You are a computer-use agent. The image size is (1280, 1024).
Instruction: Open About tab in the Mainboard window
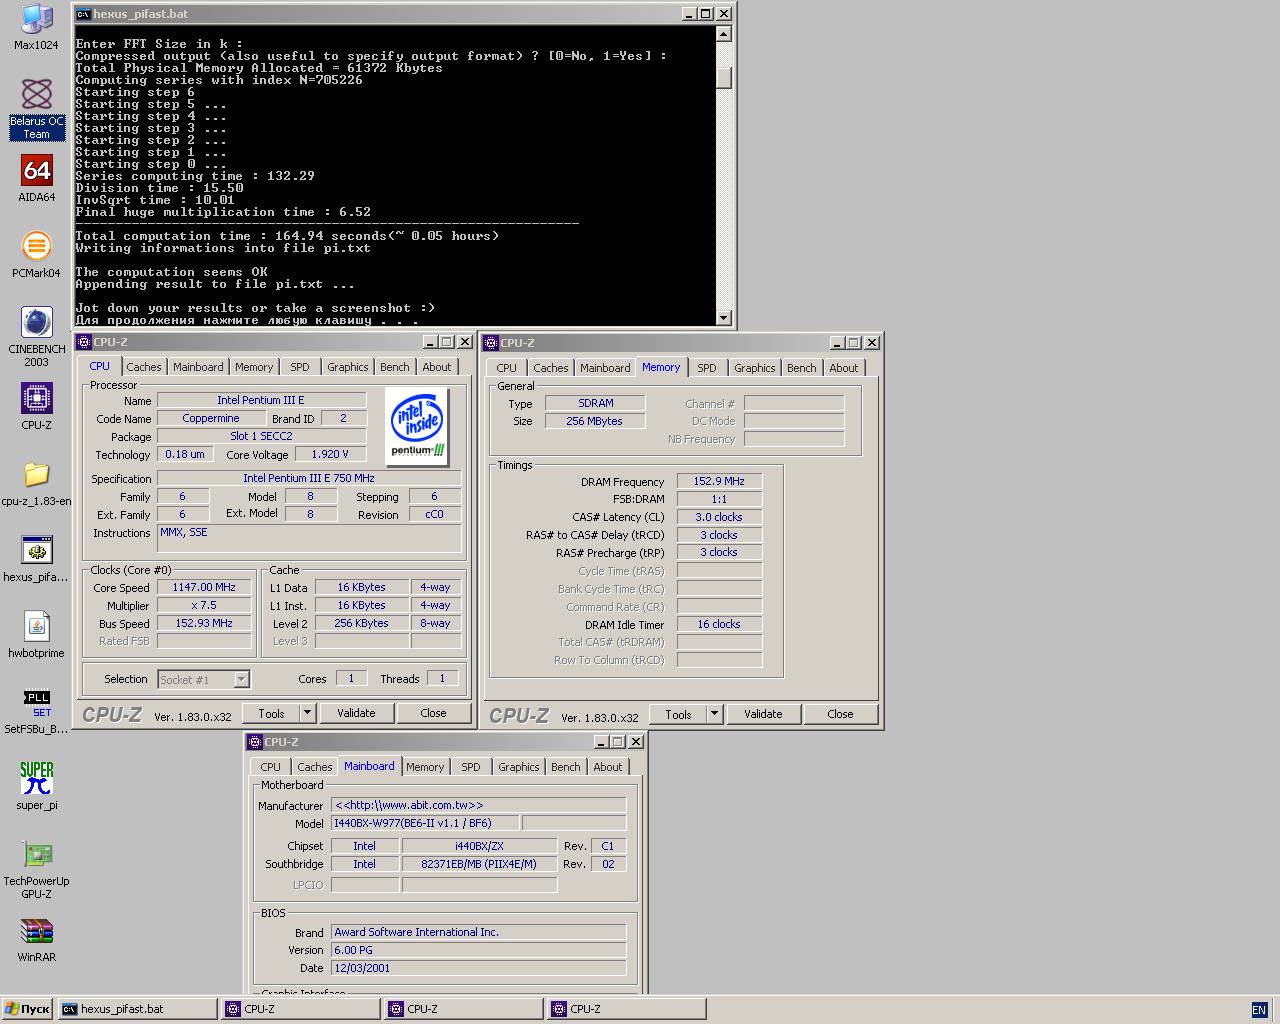tap(608, 767)
